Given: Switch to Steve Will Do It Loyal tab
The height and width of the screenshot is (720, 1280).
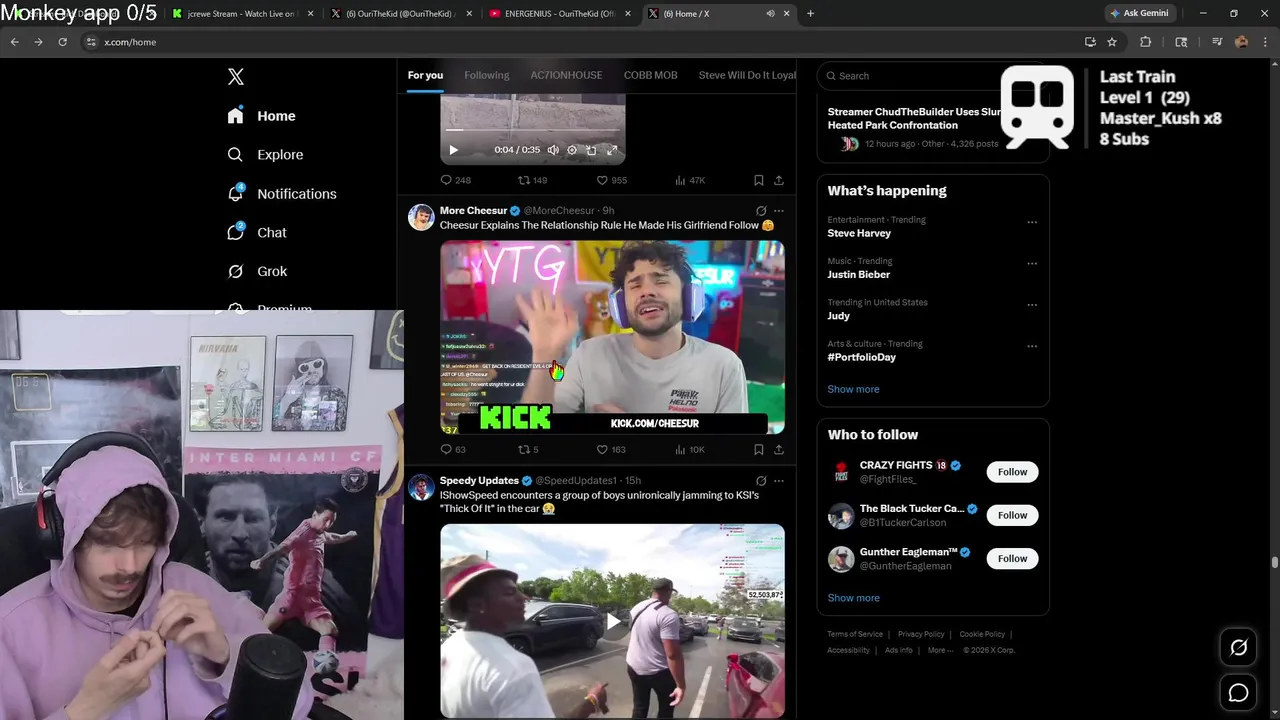Looking at the screenshot, I should coord(747,75).
